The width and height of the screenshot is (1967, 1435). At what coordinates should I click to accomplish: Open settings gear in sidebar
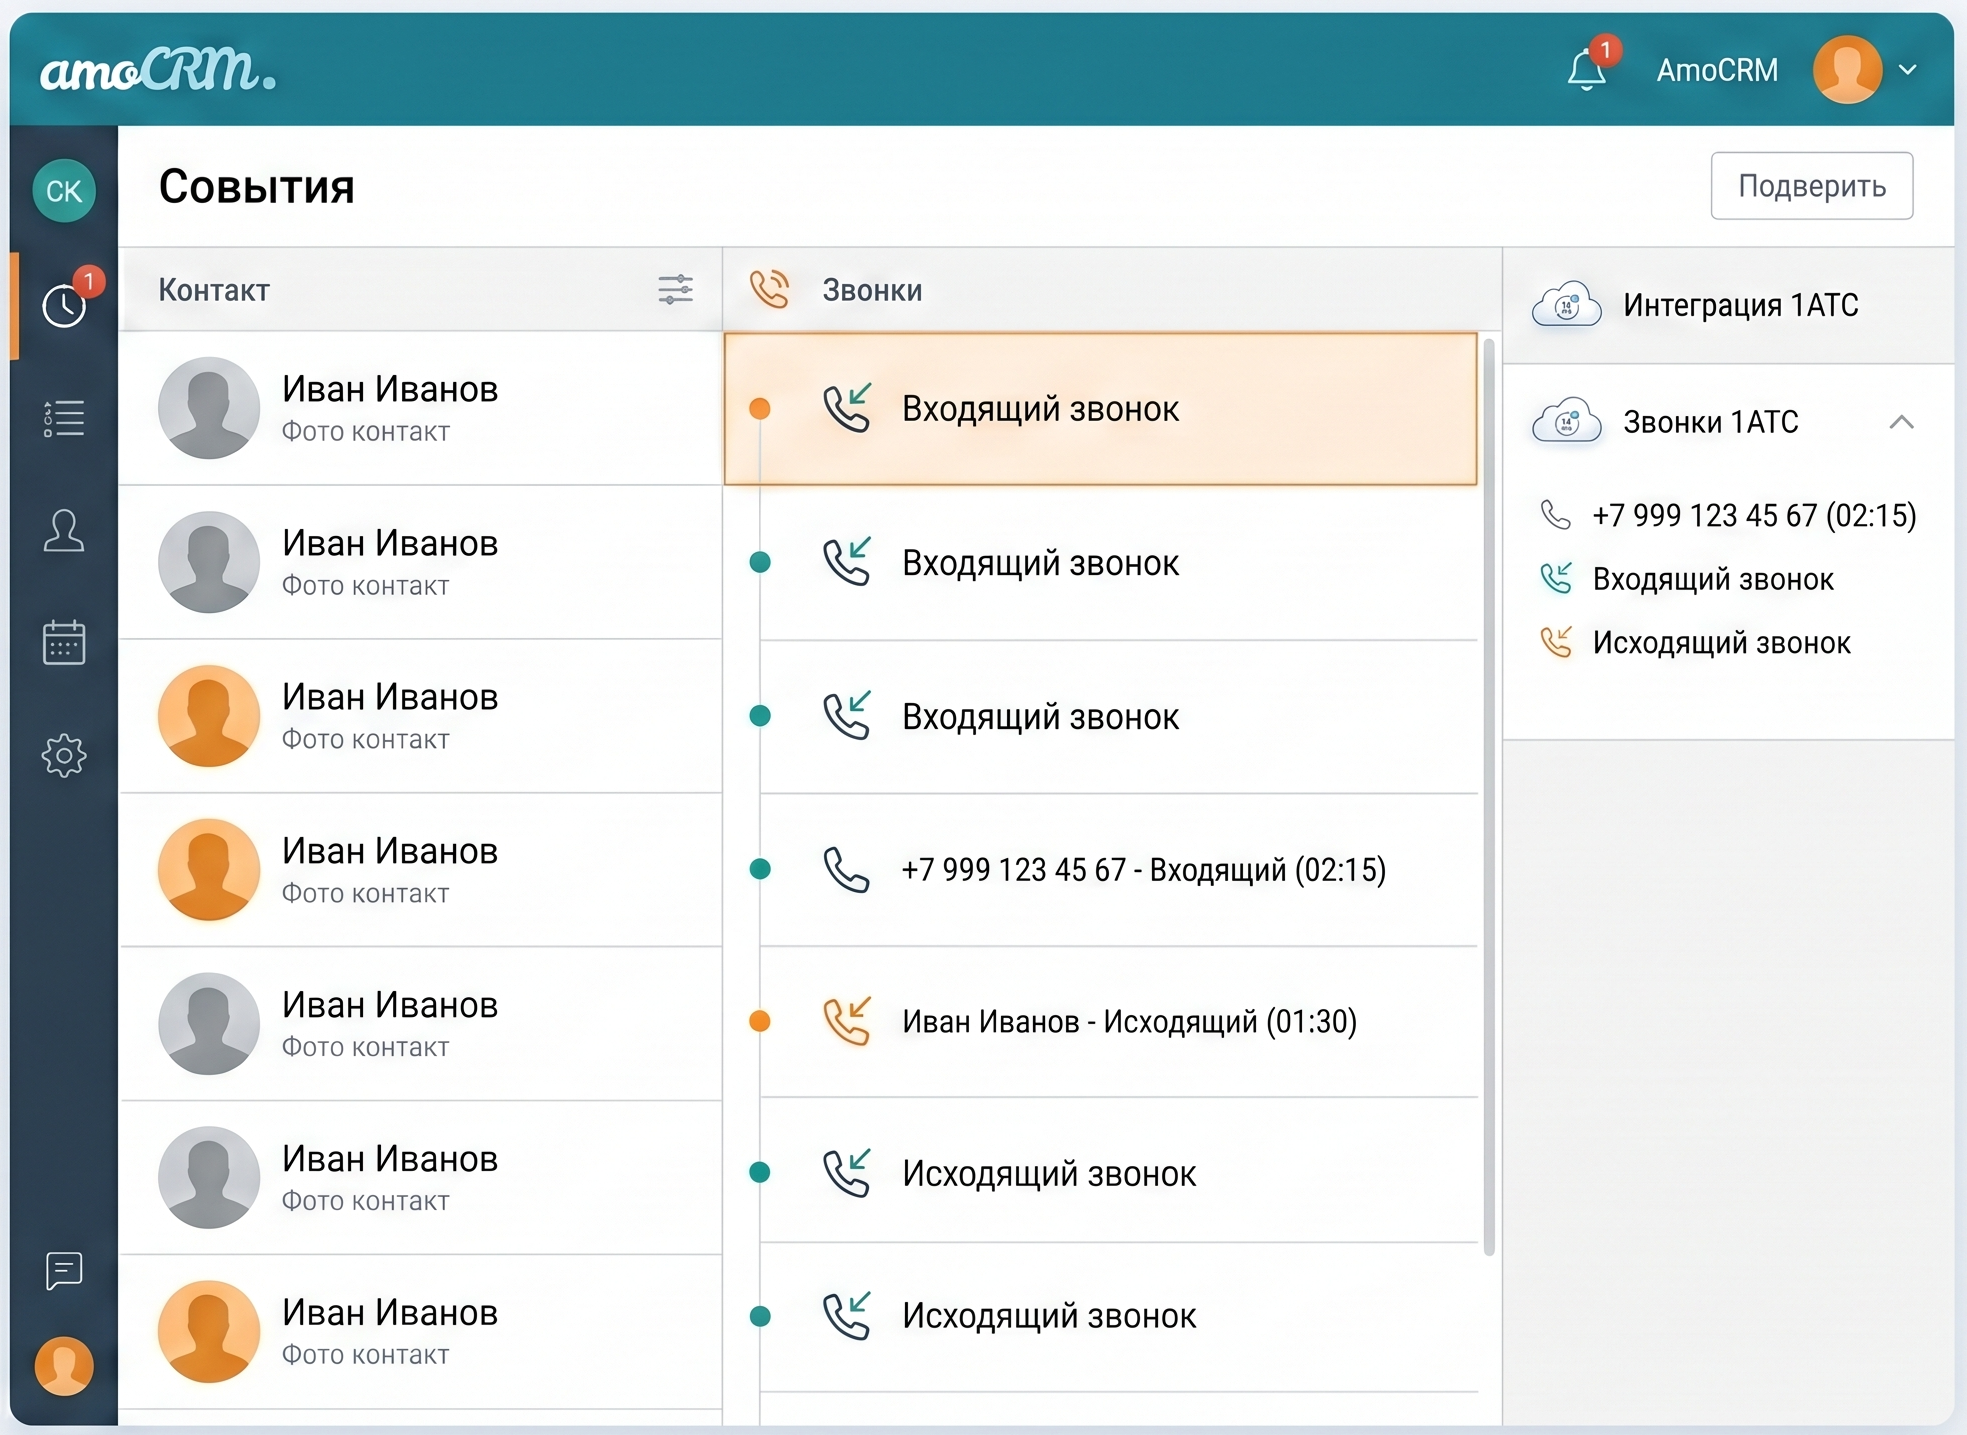click(64, 755)
